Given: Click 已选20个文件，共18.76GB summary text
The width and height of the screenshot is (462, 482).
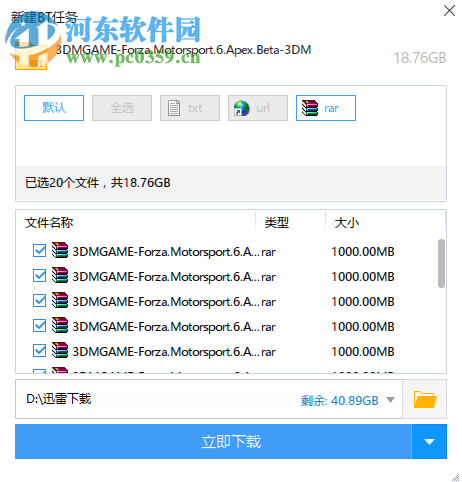Looking at the screenshot, I should (98, 183).
